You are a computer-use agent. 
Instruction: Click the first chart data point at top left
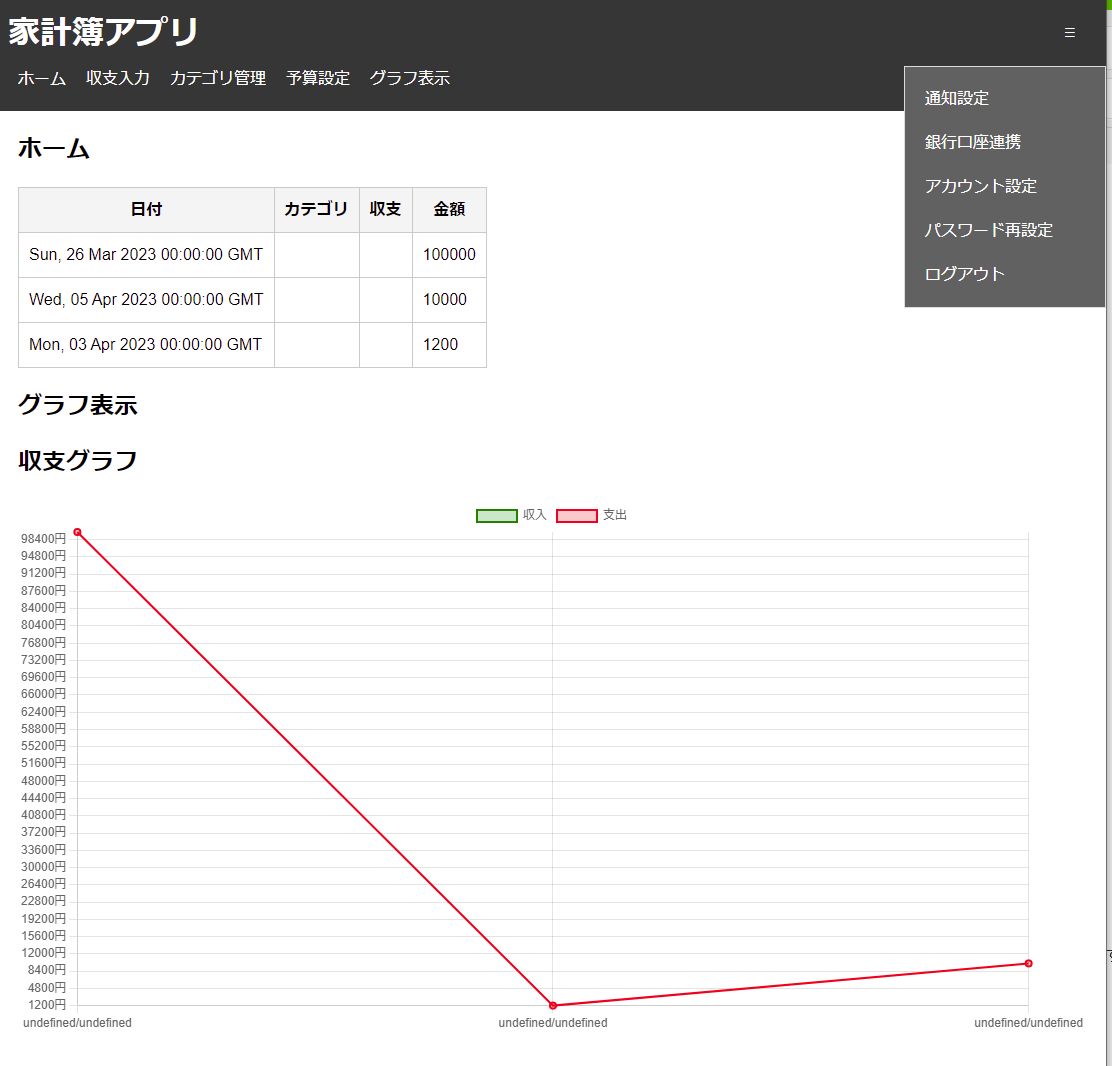pos(77,532)
